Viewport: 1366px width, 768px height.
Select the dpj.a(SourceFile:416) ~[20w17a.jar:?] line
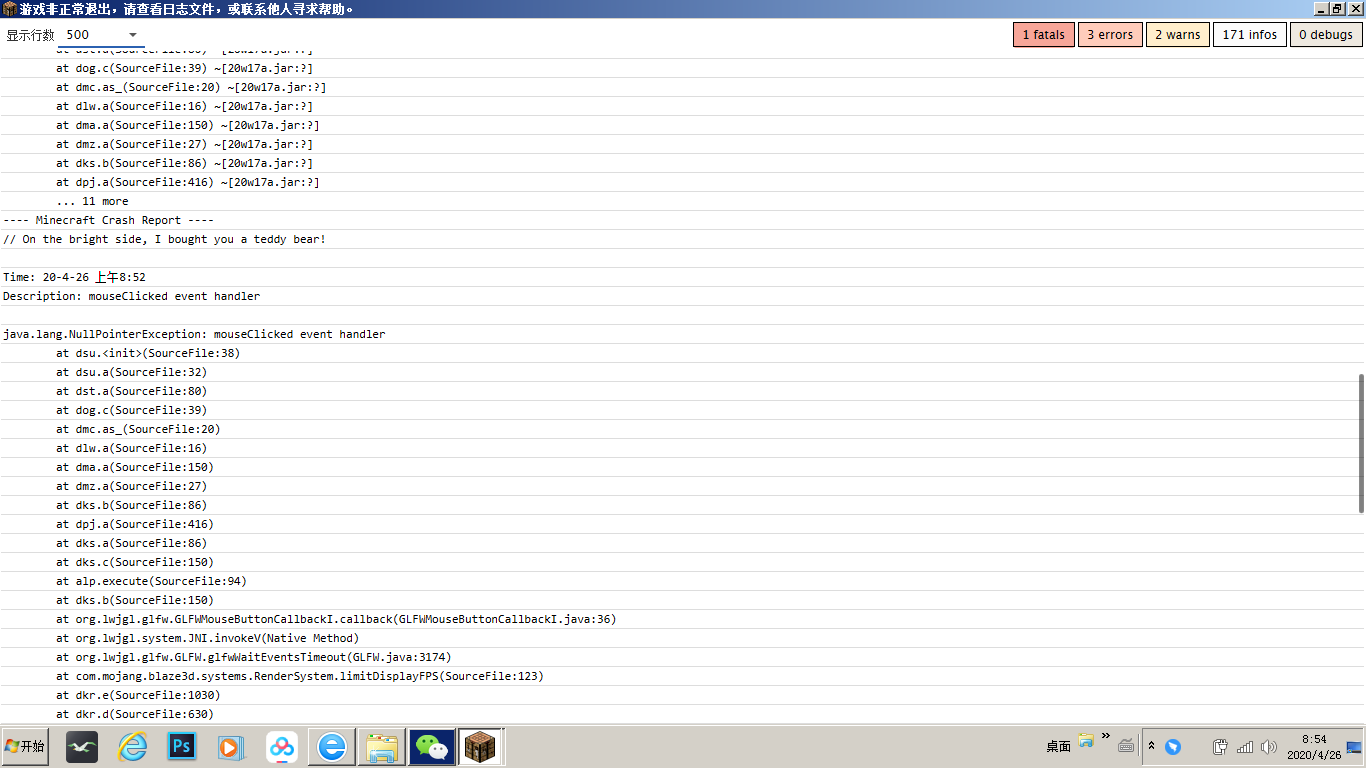188,182
